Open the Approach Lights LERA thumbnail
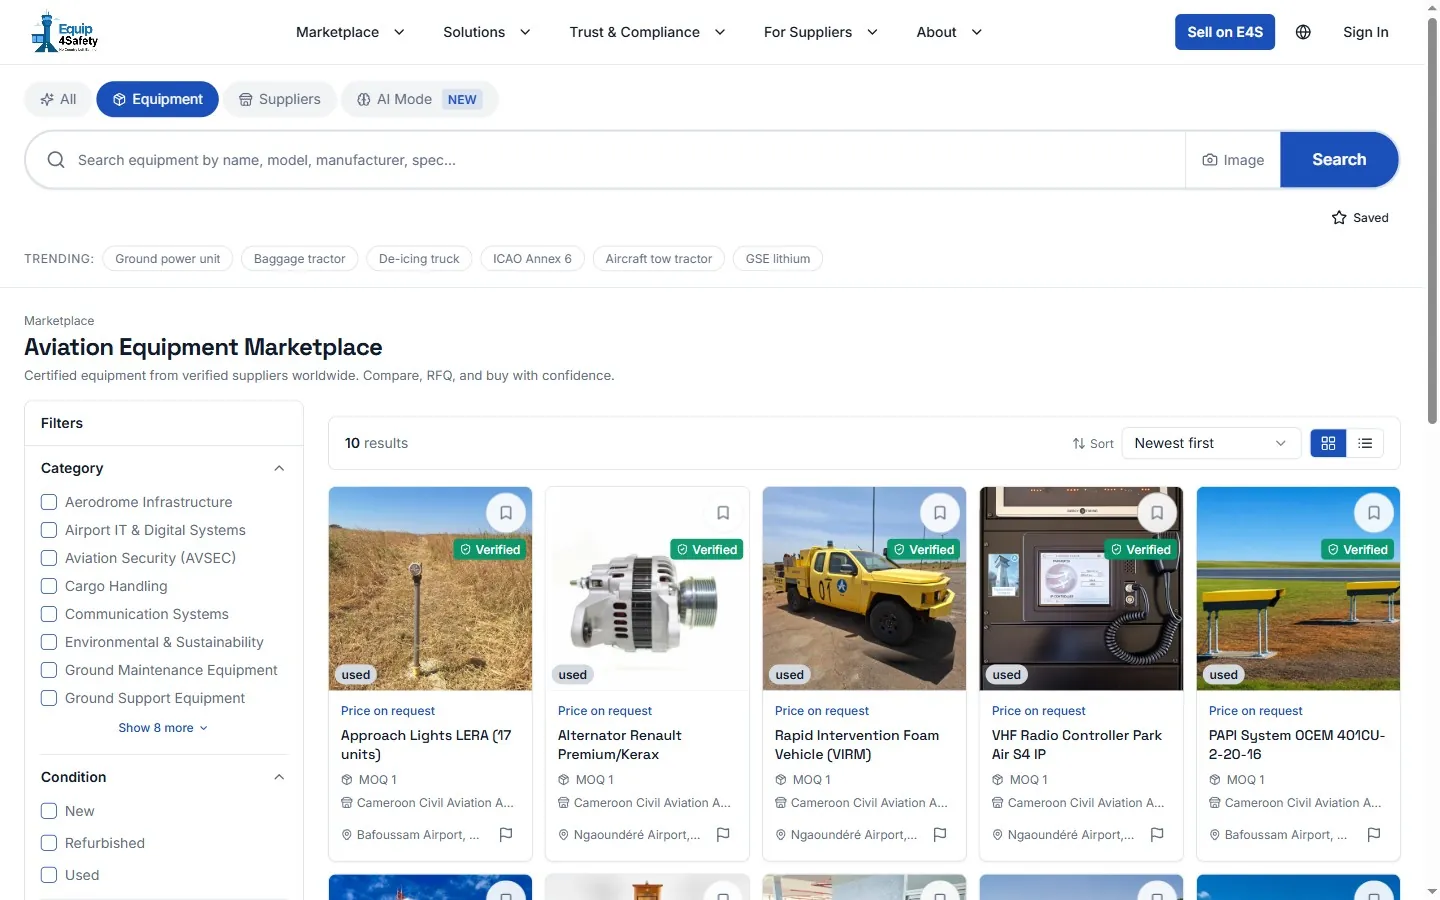 click(x=430, y=589)
